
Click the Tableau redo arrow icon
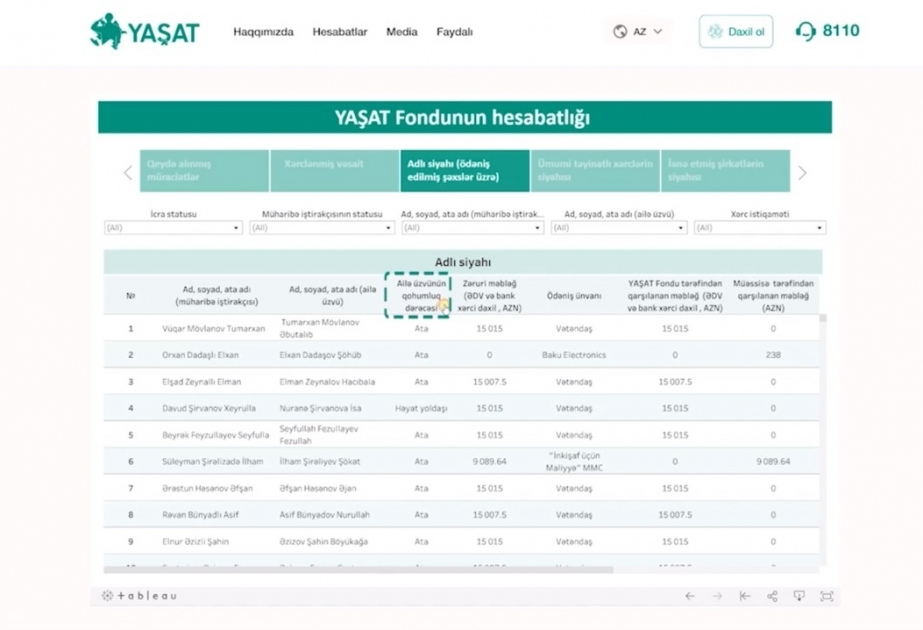click(x=717, y=596)
